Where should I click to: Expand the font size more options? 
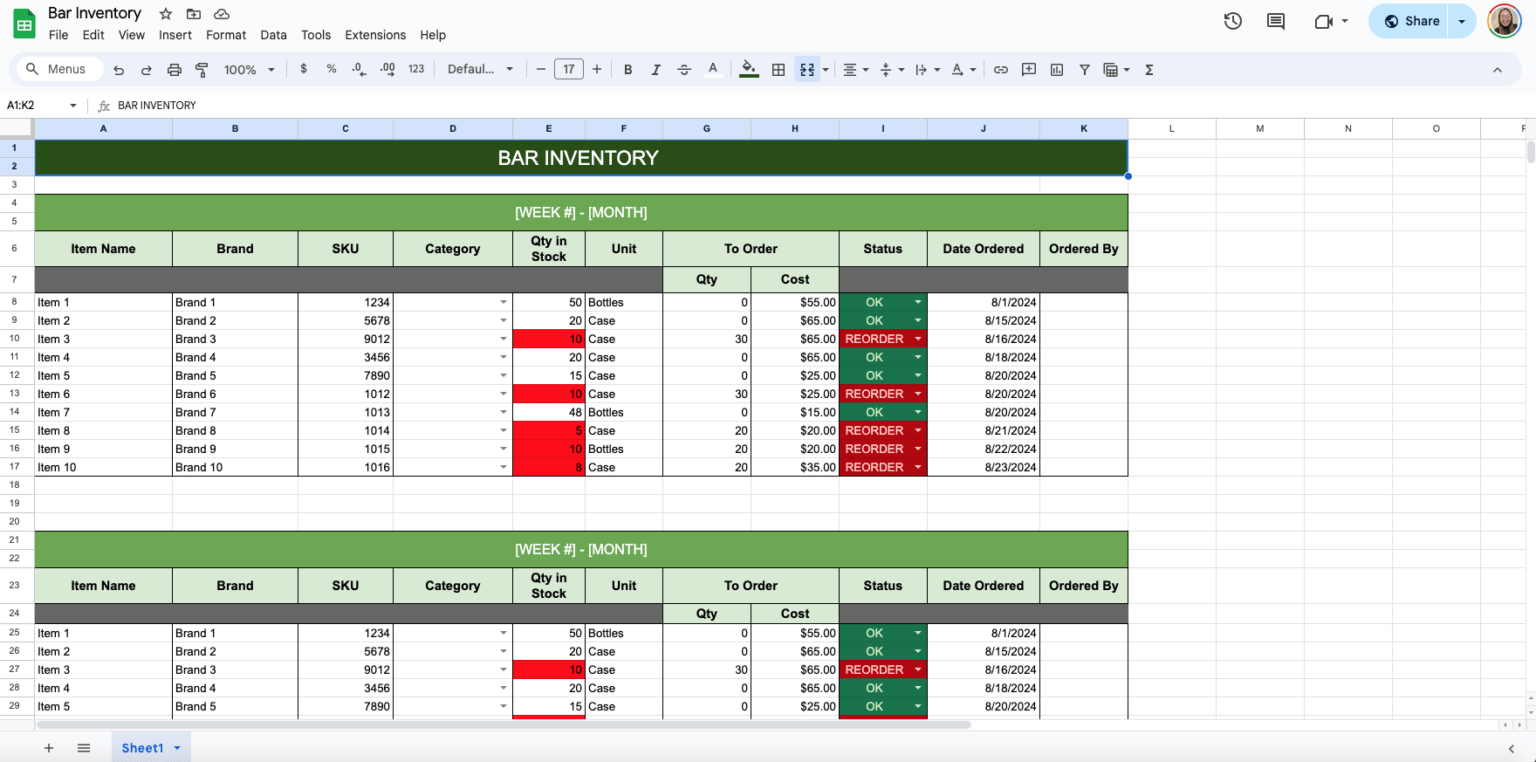[597, 69]
